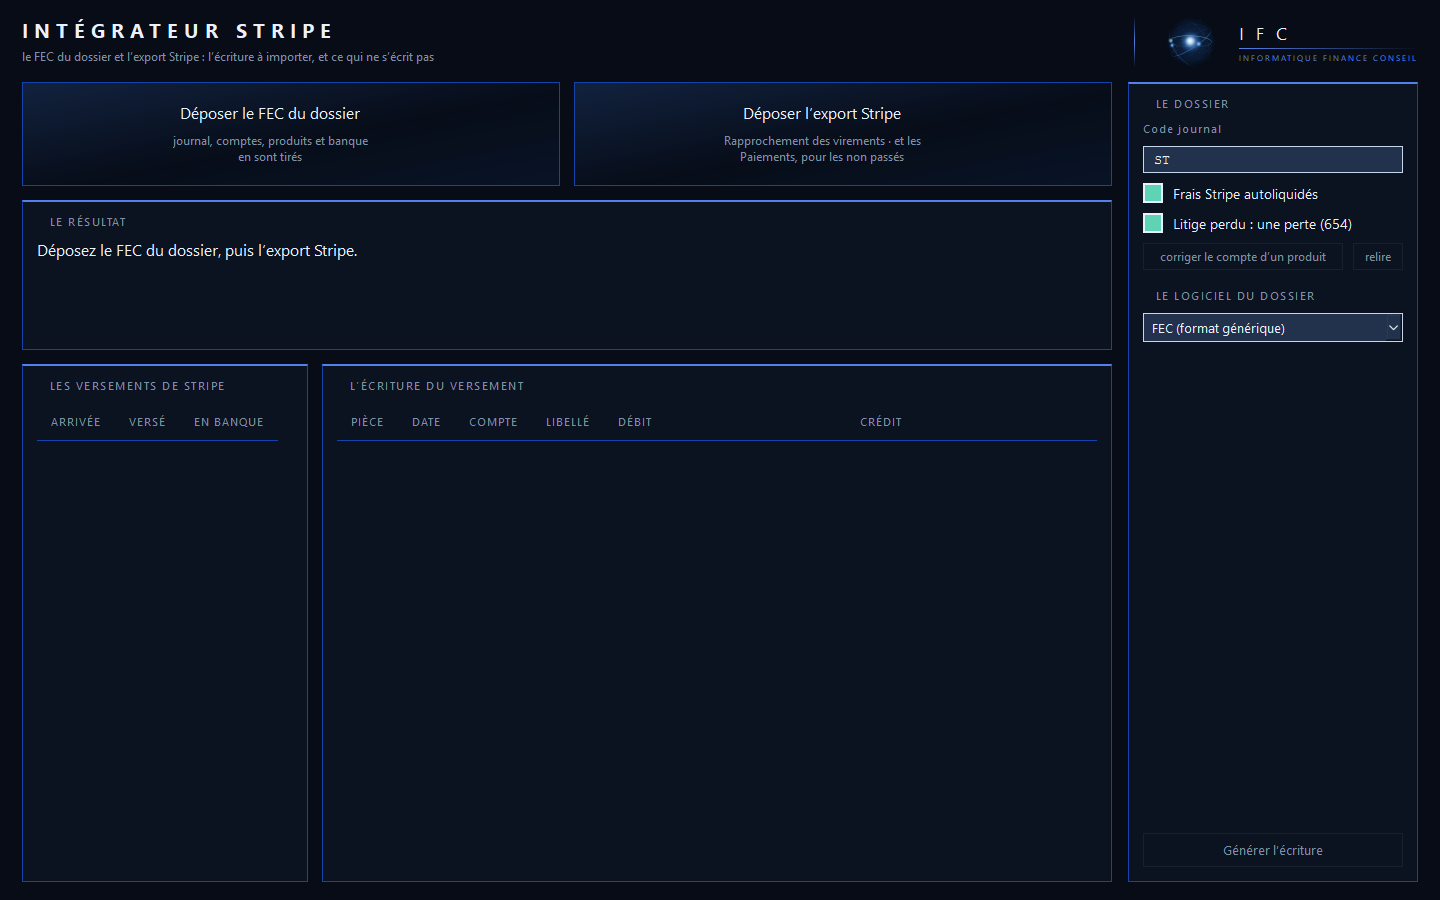This screenshot has height=900, width=1440.
Task: Click the LE LOGICIEL DU DOSSIER heading
Action: coord(1235,296)
